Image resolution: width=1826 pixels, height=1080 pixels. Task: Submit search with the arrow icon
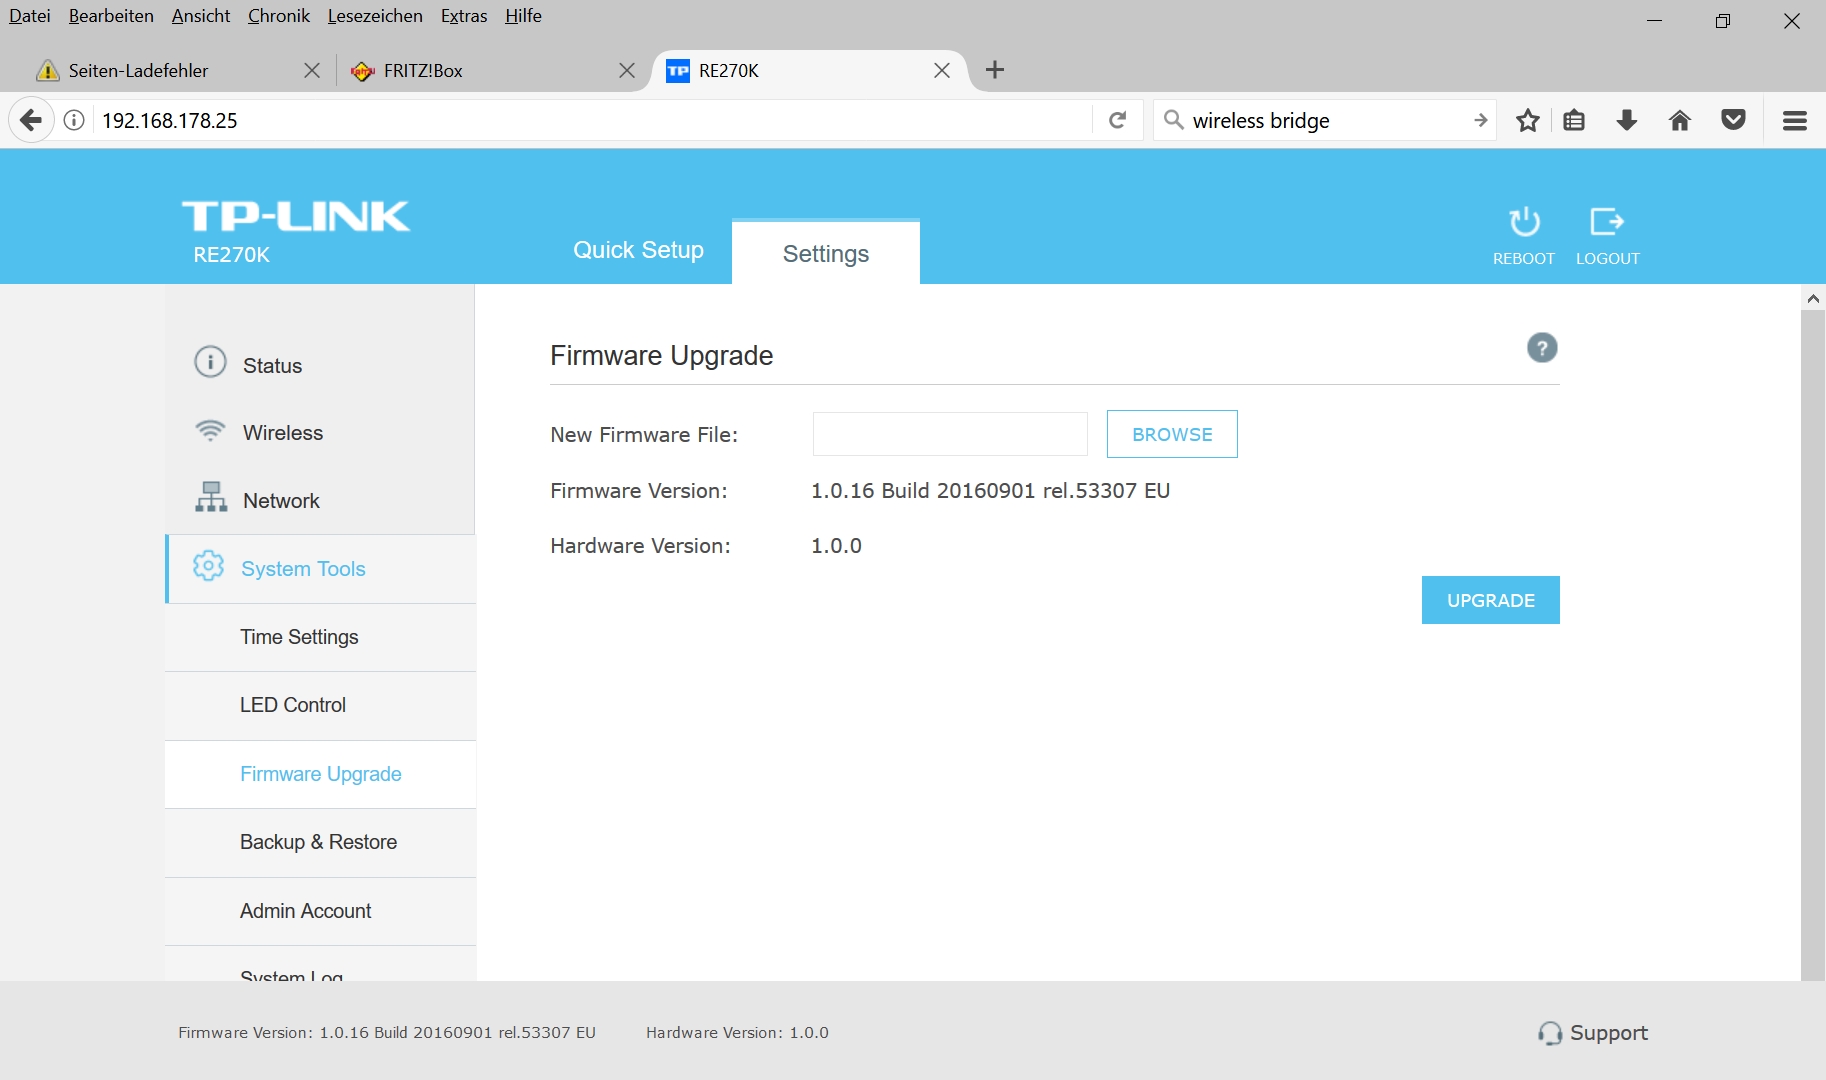pos(1481,121)
